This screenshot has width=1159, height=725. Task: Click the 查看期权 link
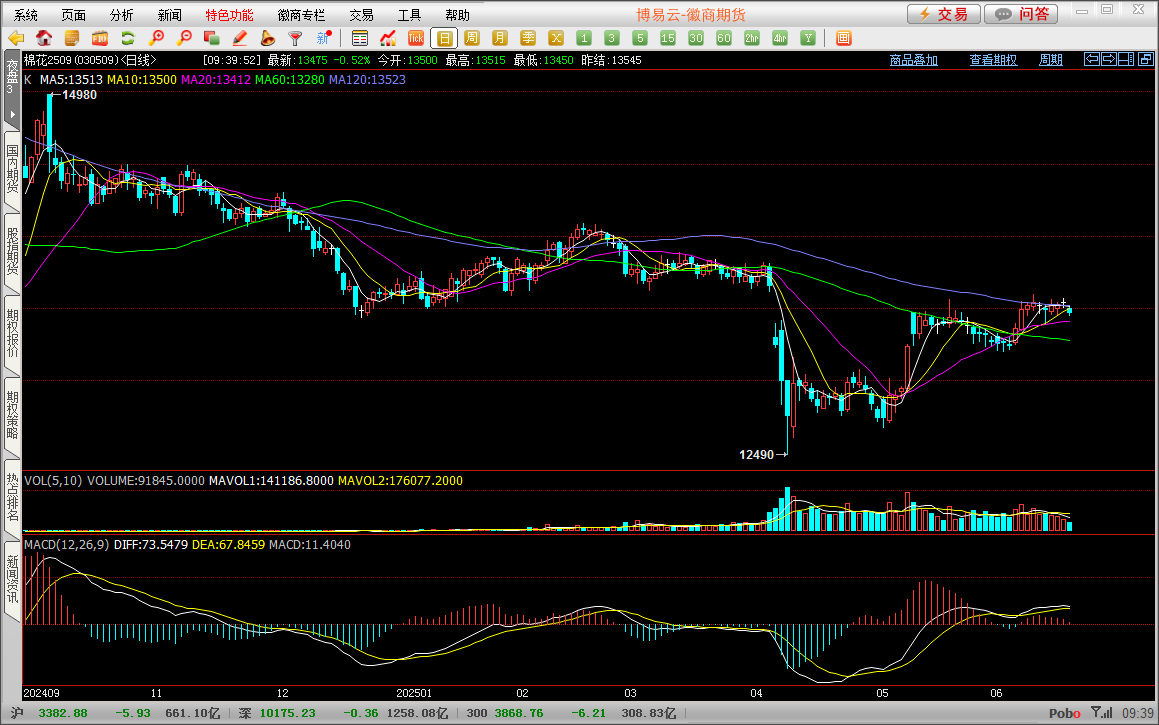(x=993, y=60)
